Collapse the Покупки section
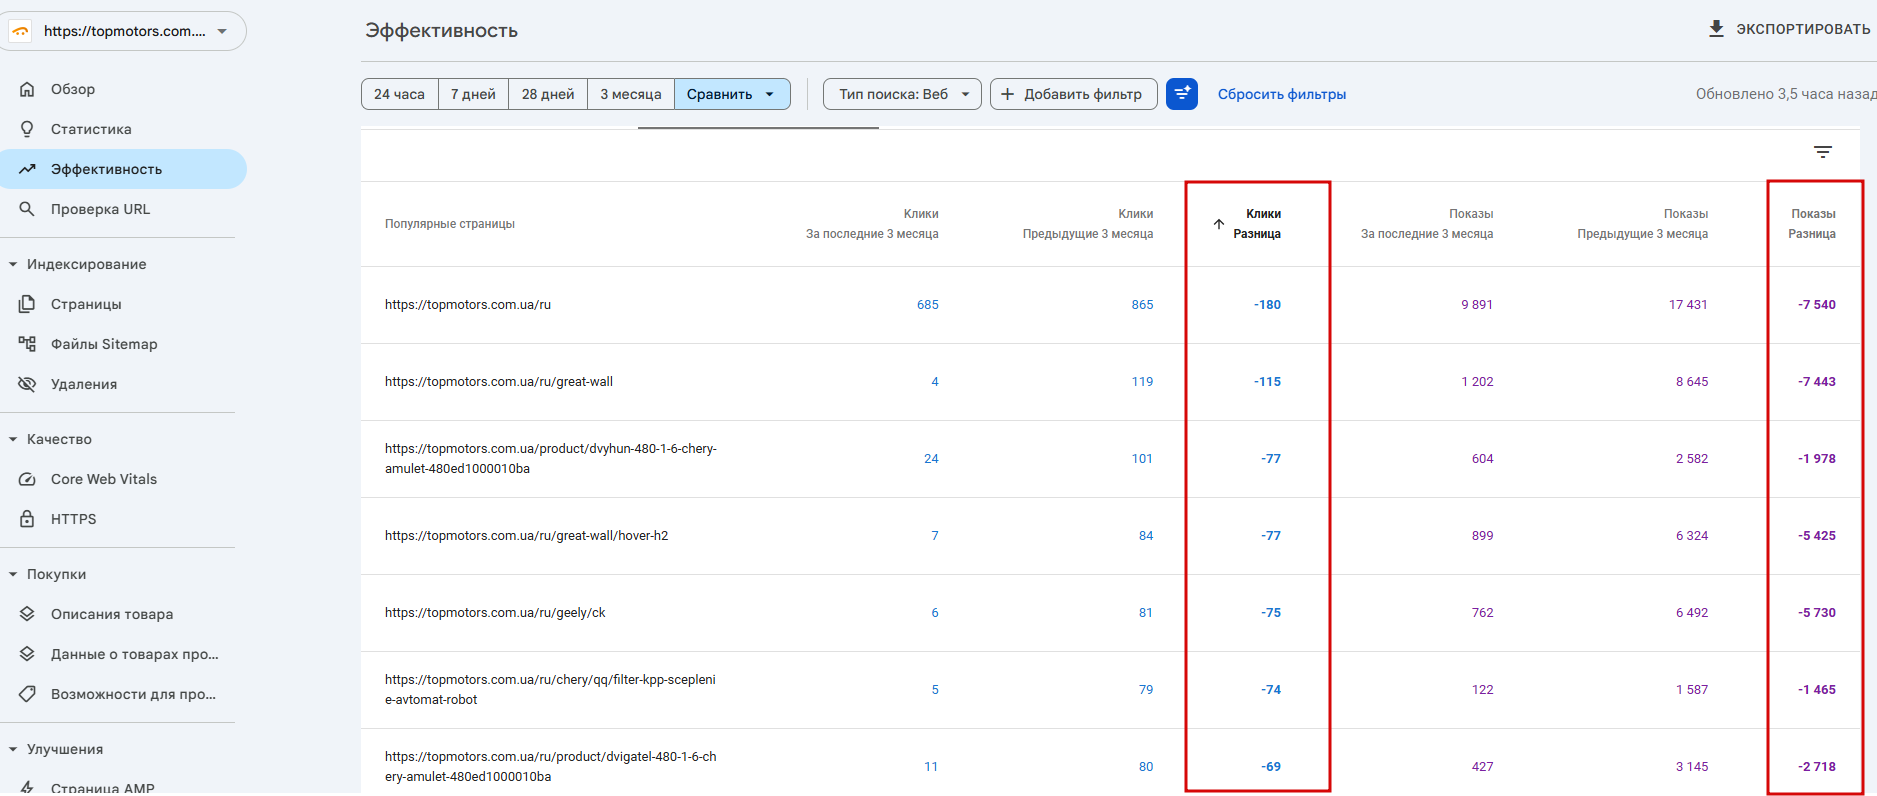 click(13, 574)
